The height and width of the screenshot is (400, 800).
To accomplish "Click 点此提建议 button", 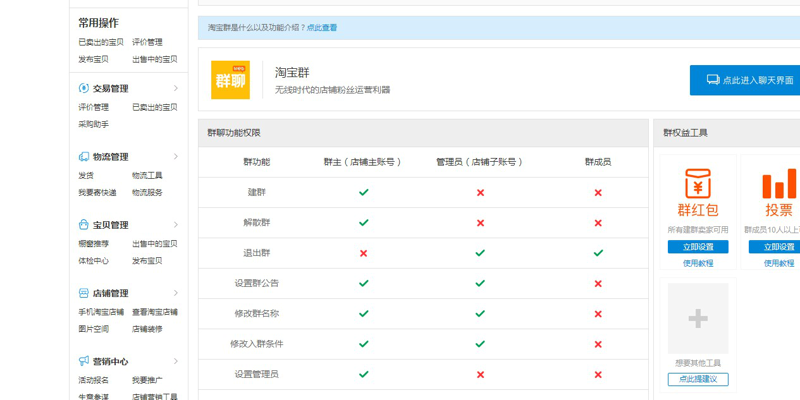I will 698,379.
